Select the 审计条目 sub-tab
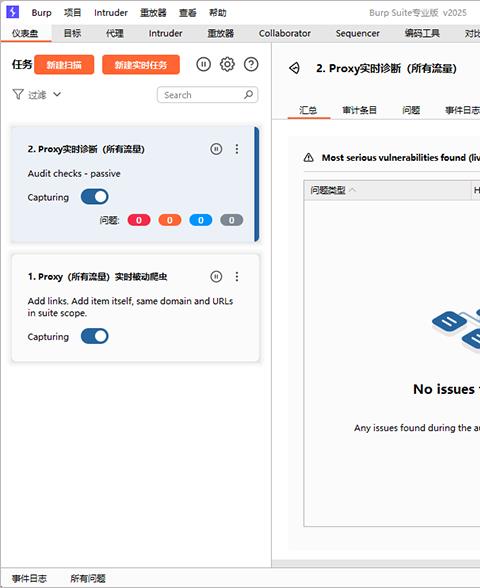This screenshot has height=588, width=480. pos(359,110)
